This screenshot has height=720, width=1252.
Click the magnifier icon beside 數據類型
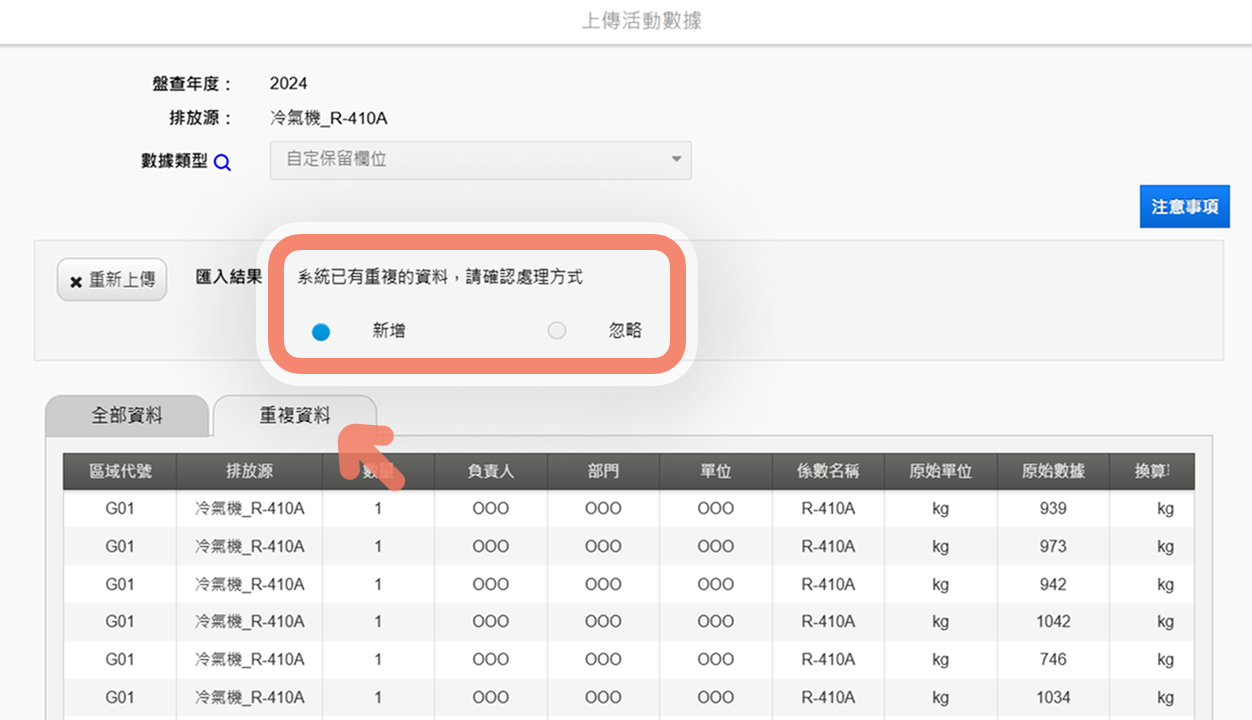223,163
